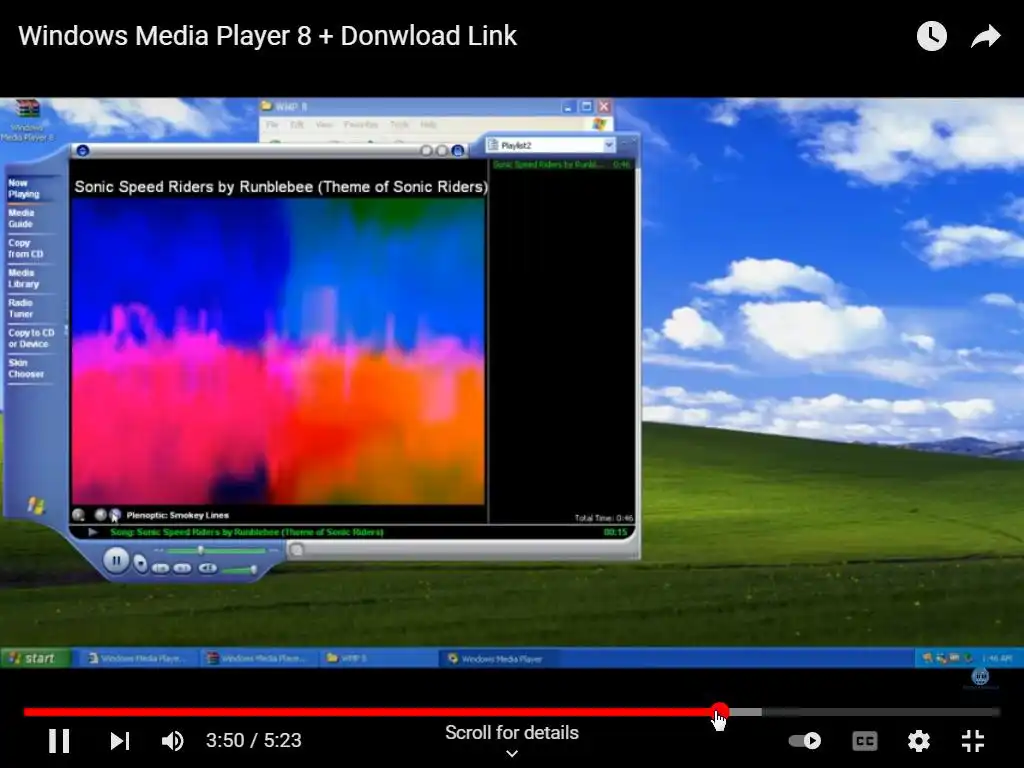Skip to the next YouTube video
This screenshot has height=768, width=1024.
tap(120, 741)
